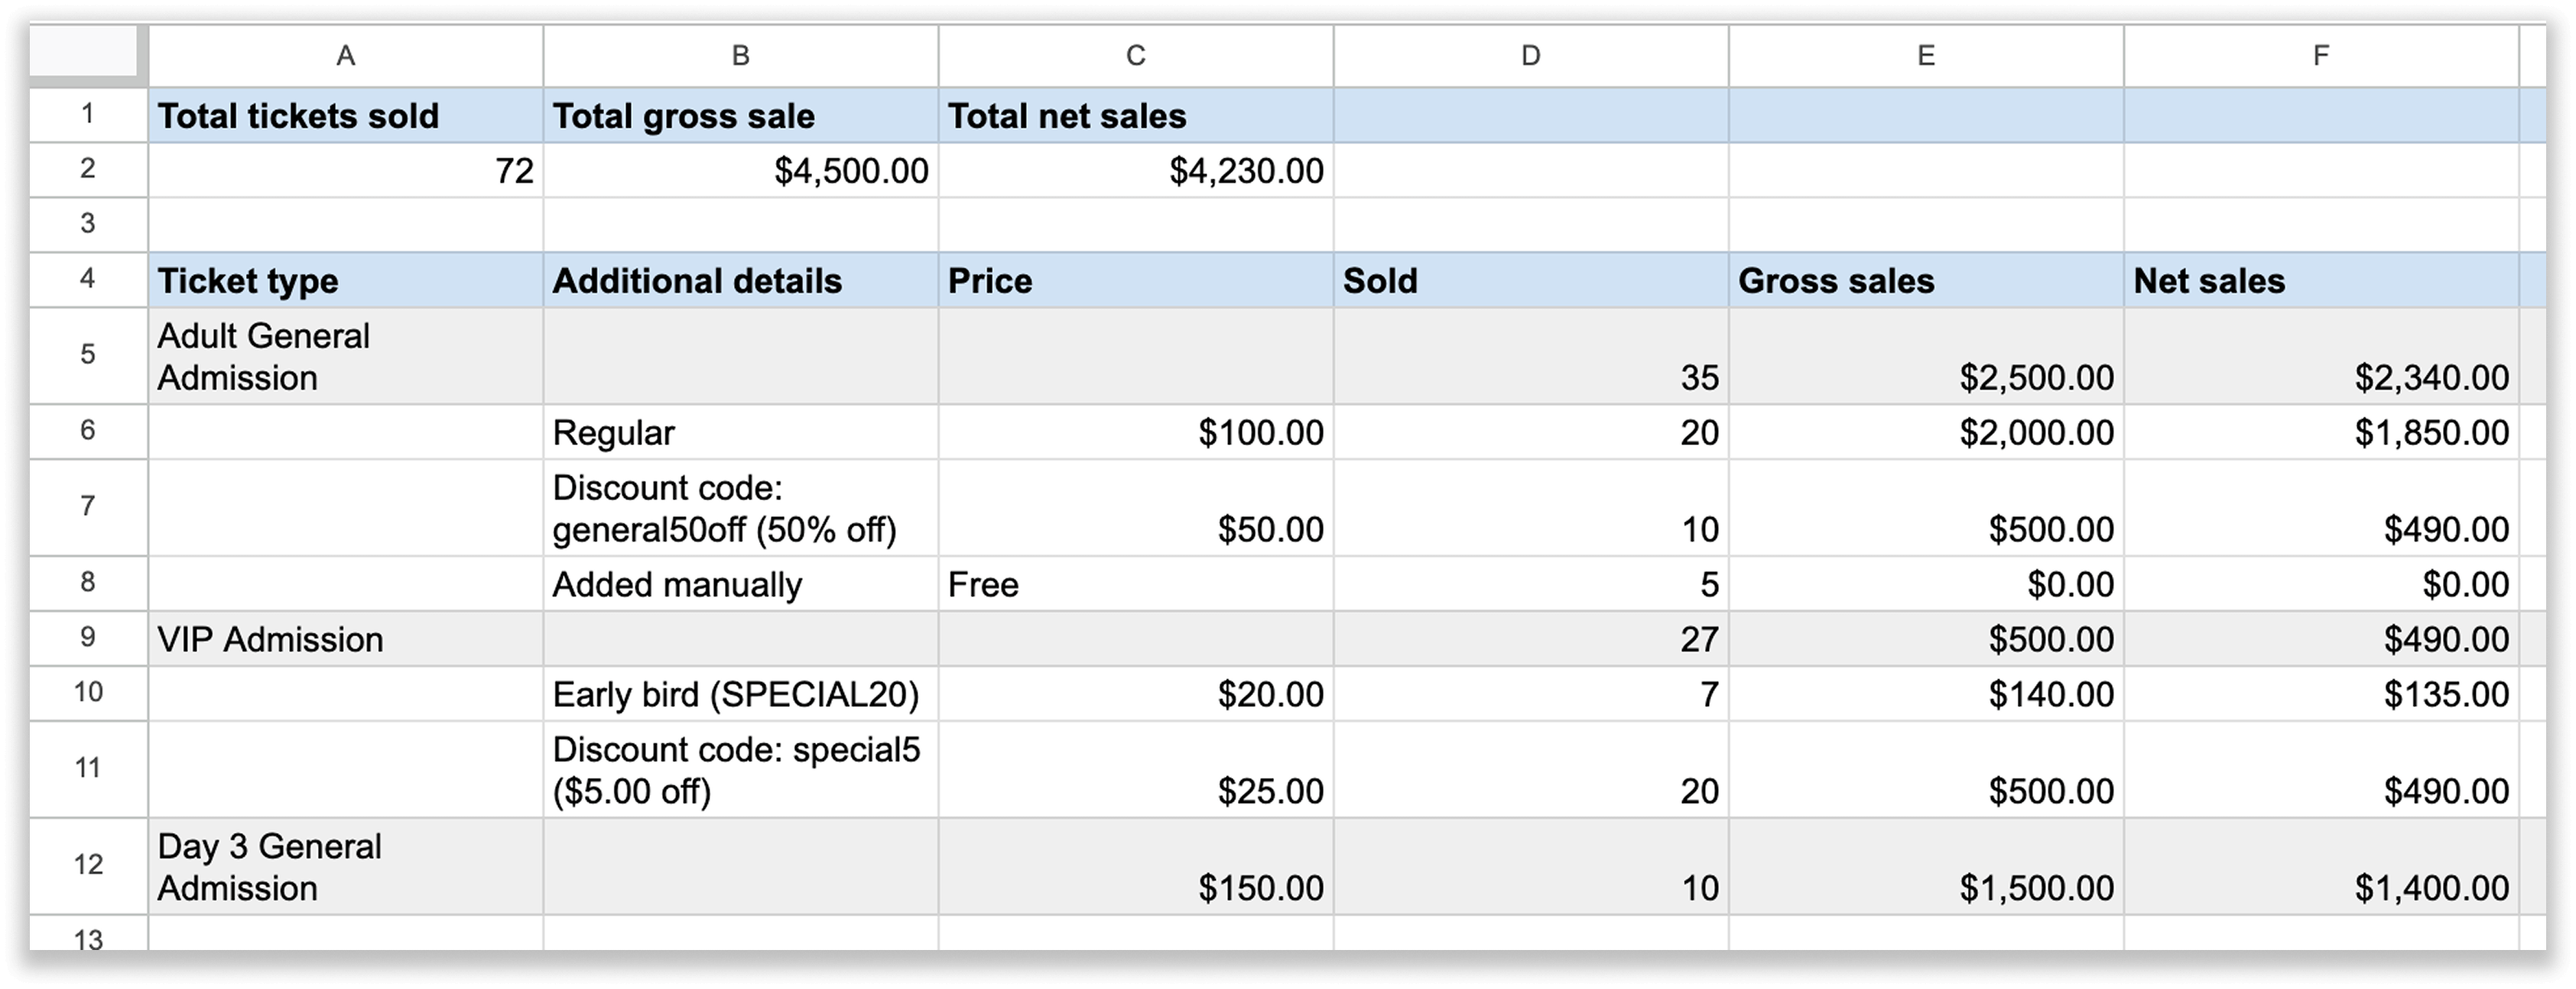Select the Gross sales column header cell
Screen dimensions: 2576x989
tap(1925, 281)
